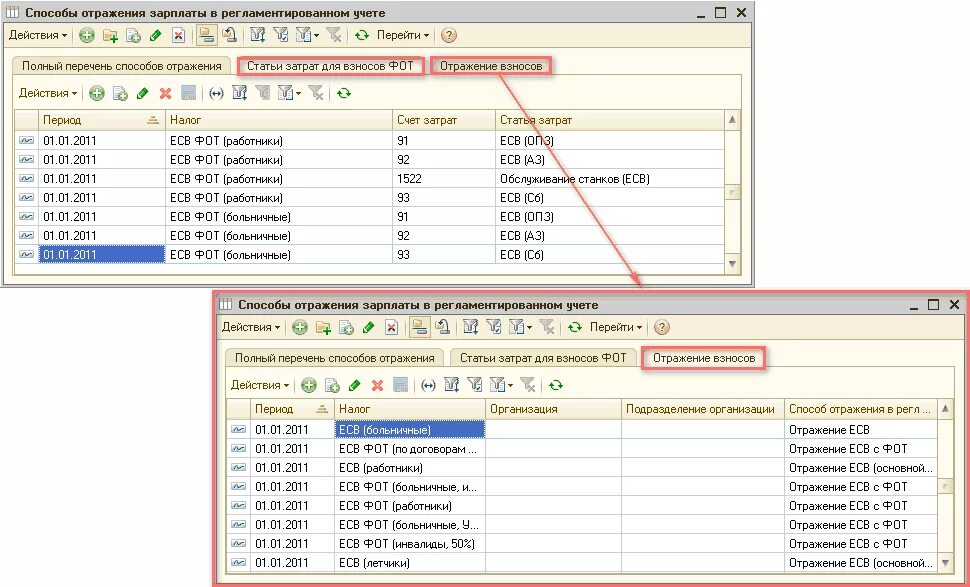Filter by current value, lower tab toolbar

474,385
